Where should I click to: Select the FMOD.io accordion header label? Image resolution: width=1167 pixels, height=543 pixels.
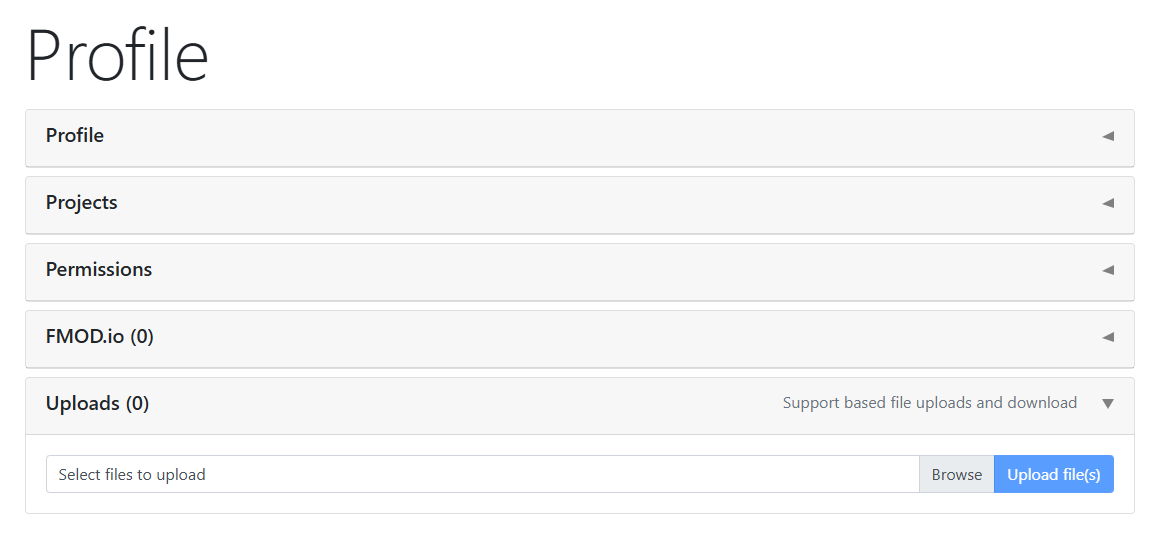[85, 337]
